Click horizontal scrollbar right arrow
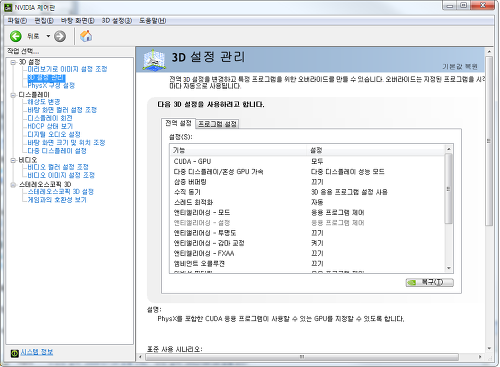 click(x=480, y=357)
